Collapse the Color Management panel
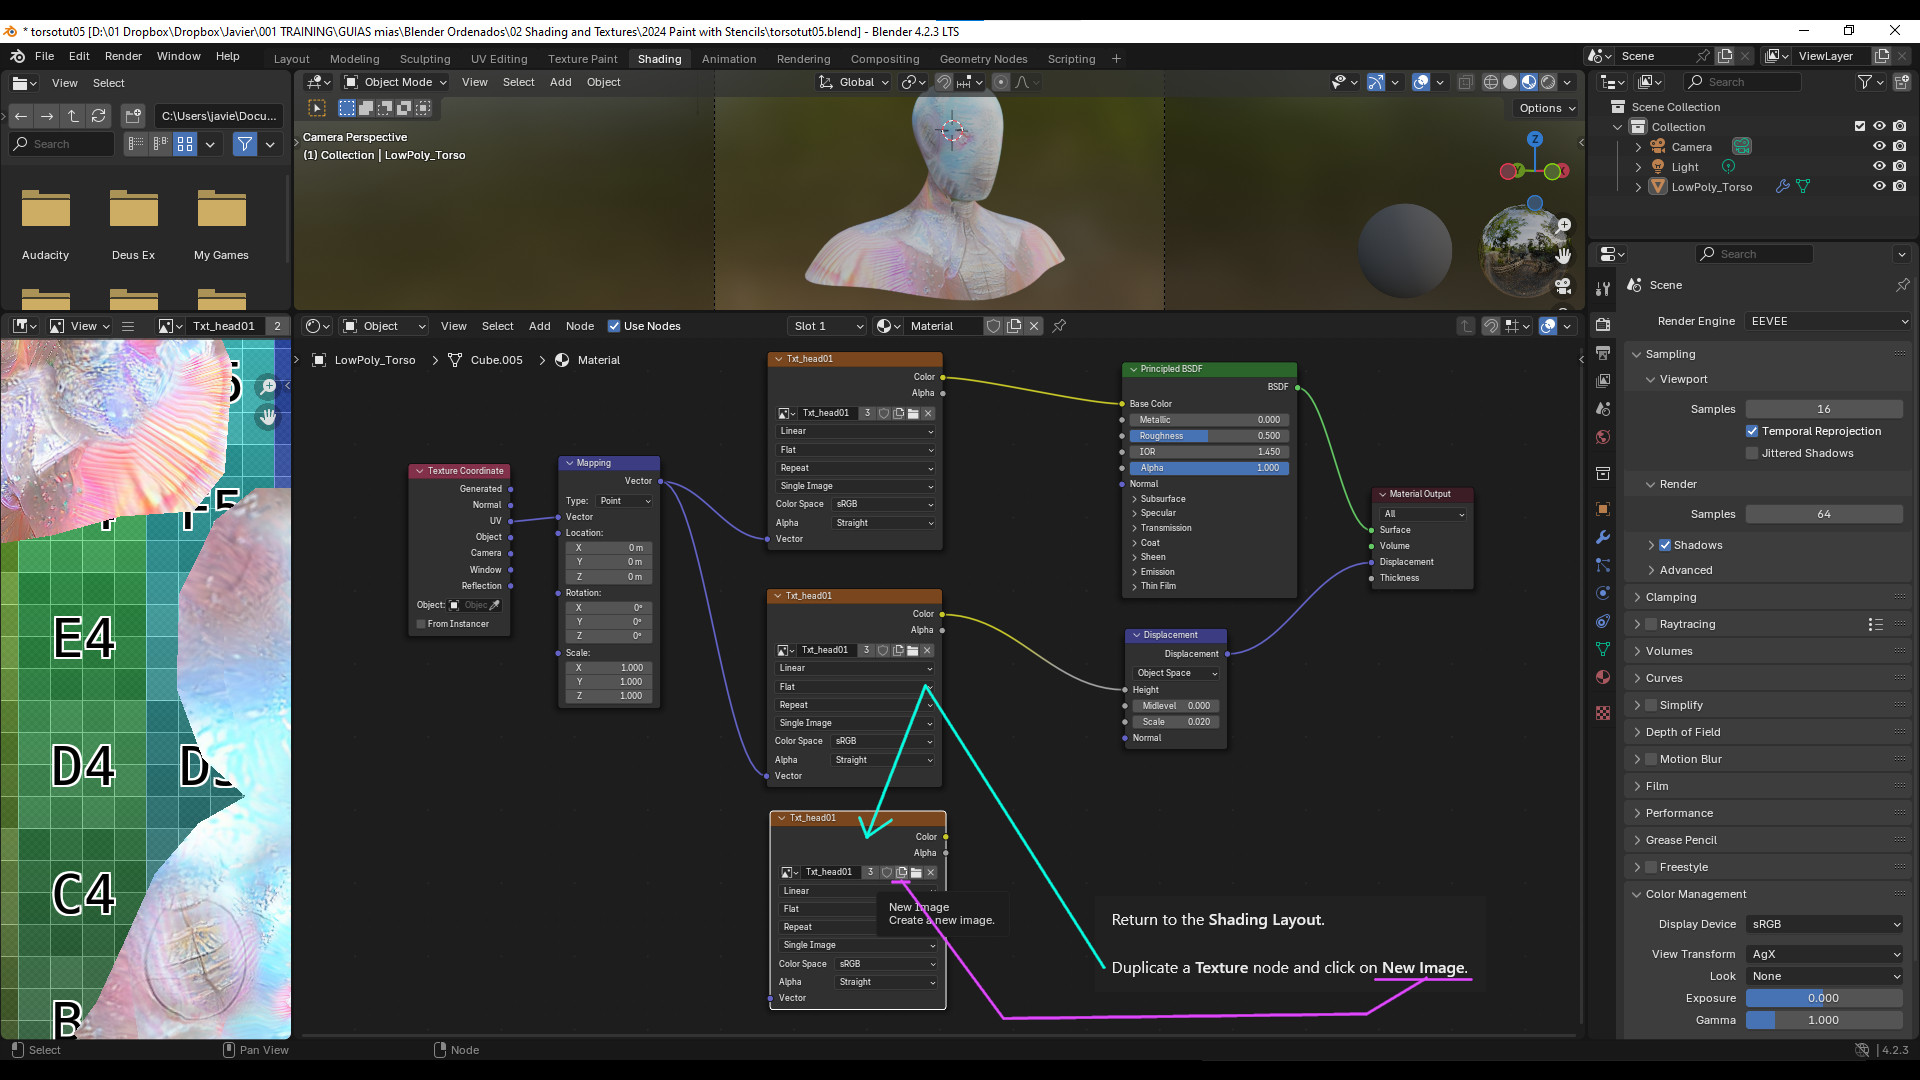This screenshot has height=1080, width=1920. (x=1695, y=894)
